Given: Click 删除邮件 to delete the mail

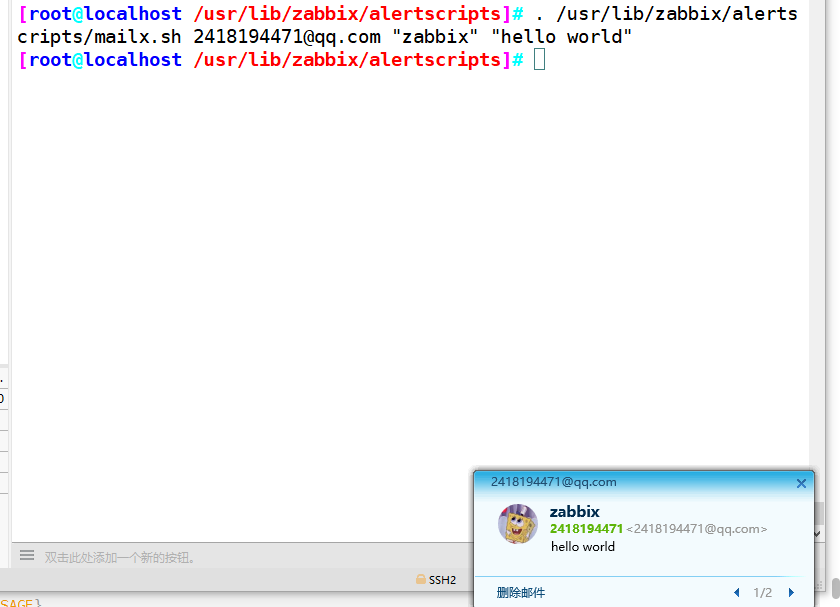Looking at the screenshot, I should pyautogui.click(x=521, y=593).
